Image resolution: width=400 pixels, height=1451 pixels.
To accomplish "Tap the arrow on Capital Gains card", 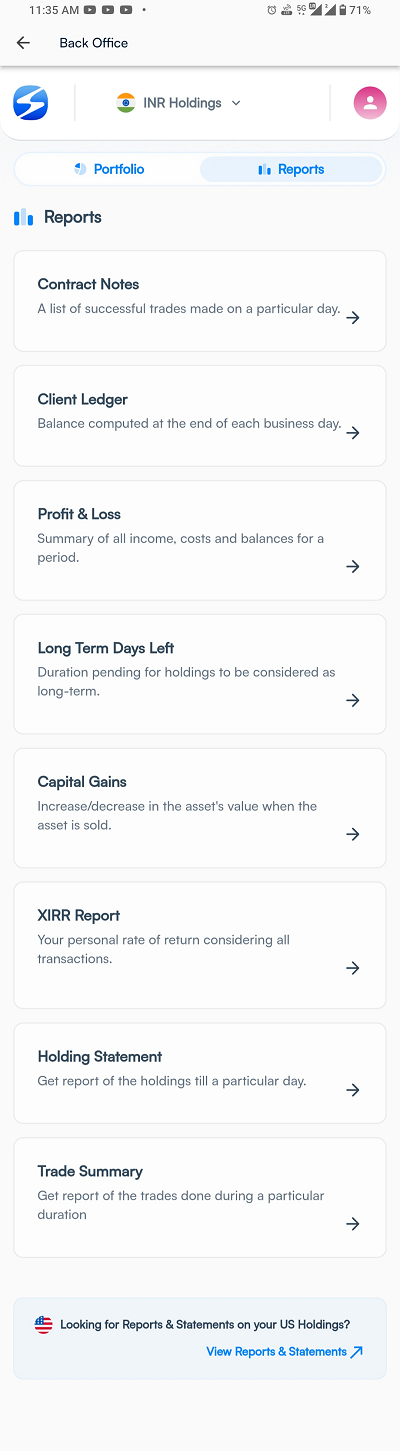I will click(353, 834).
